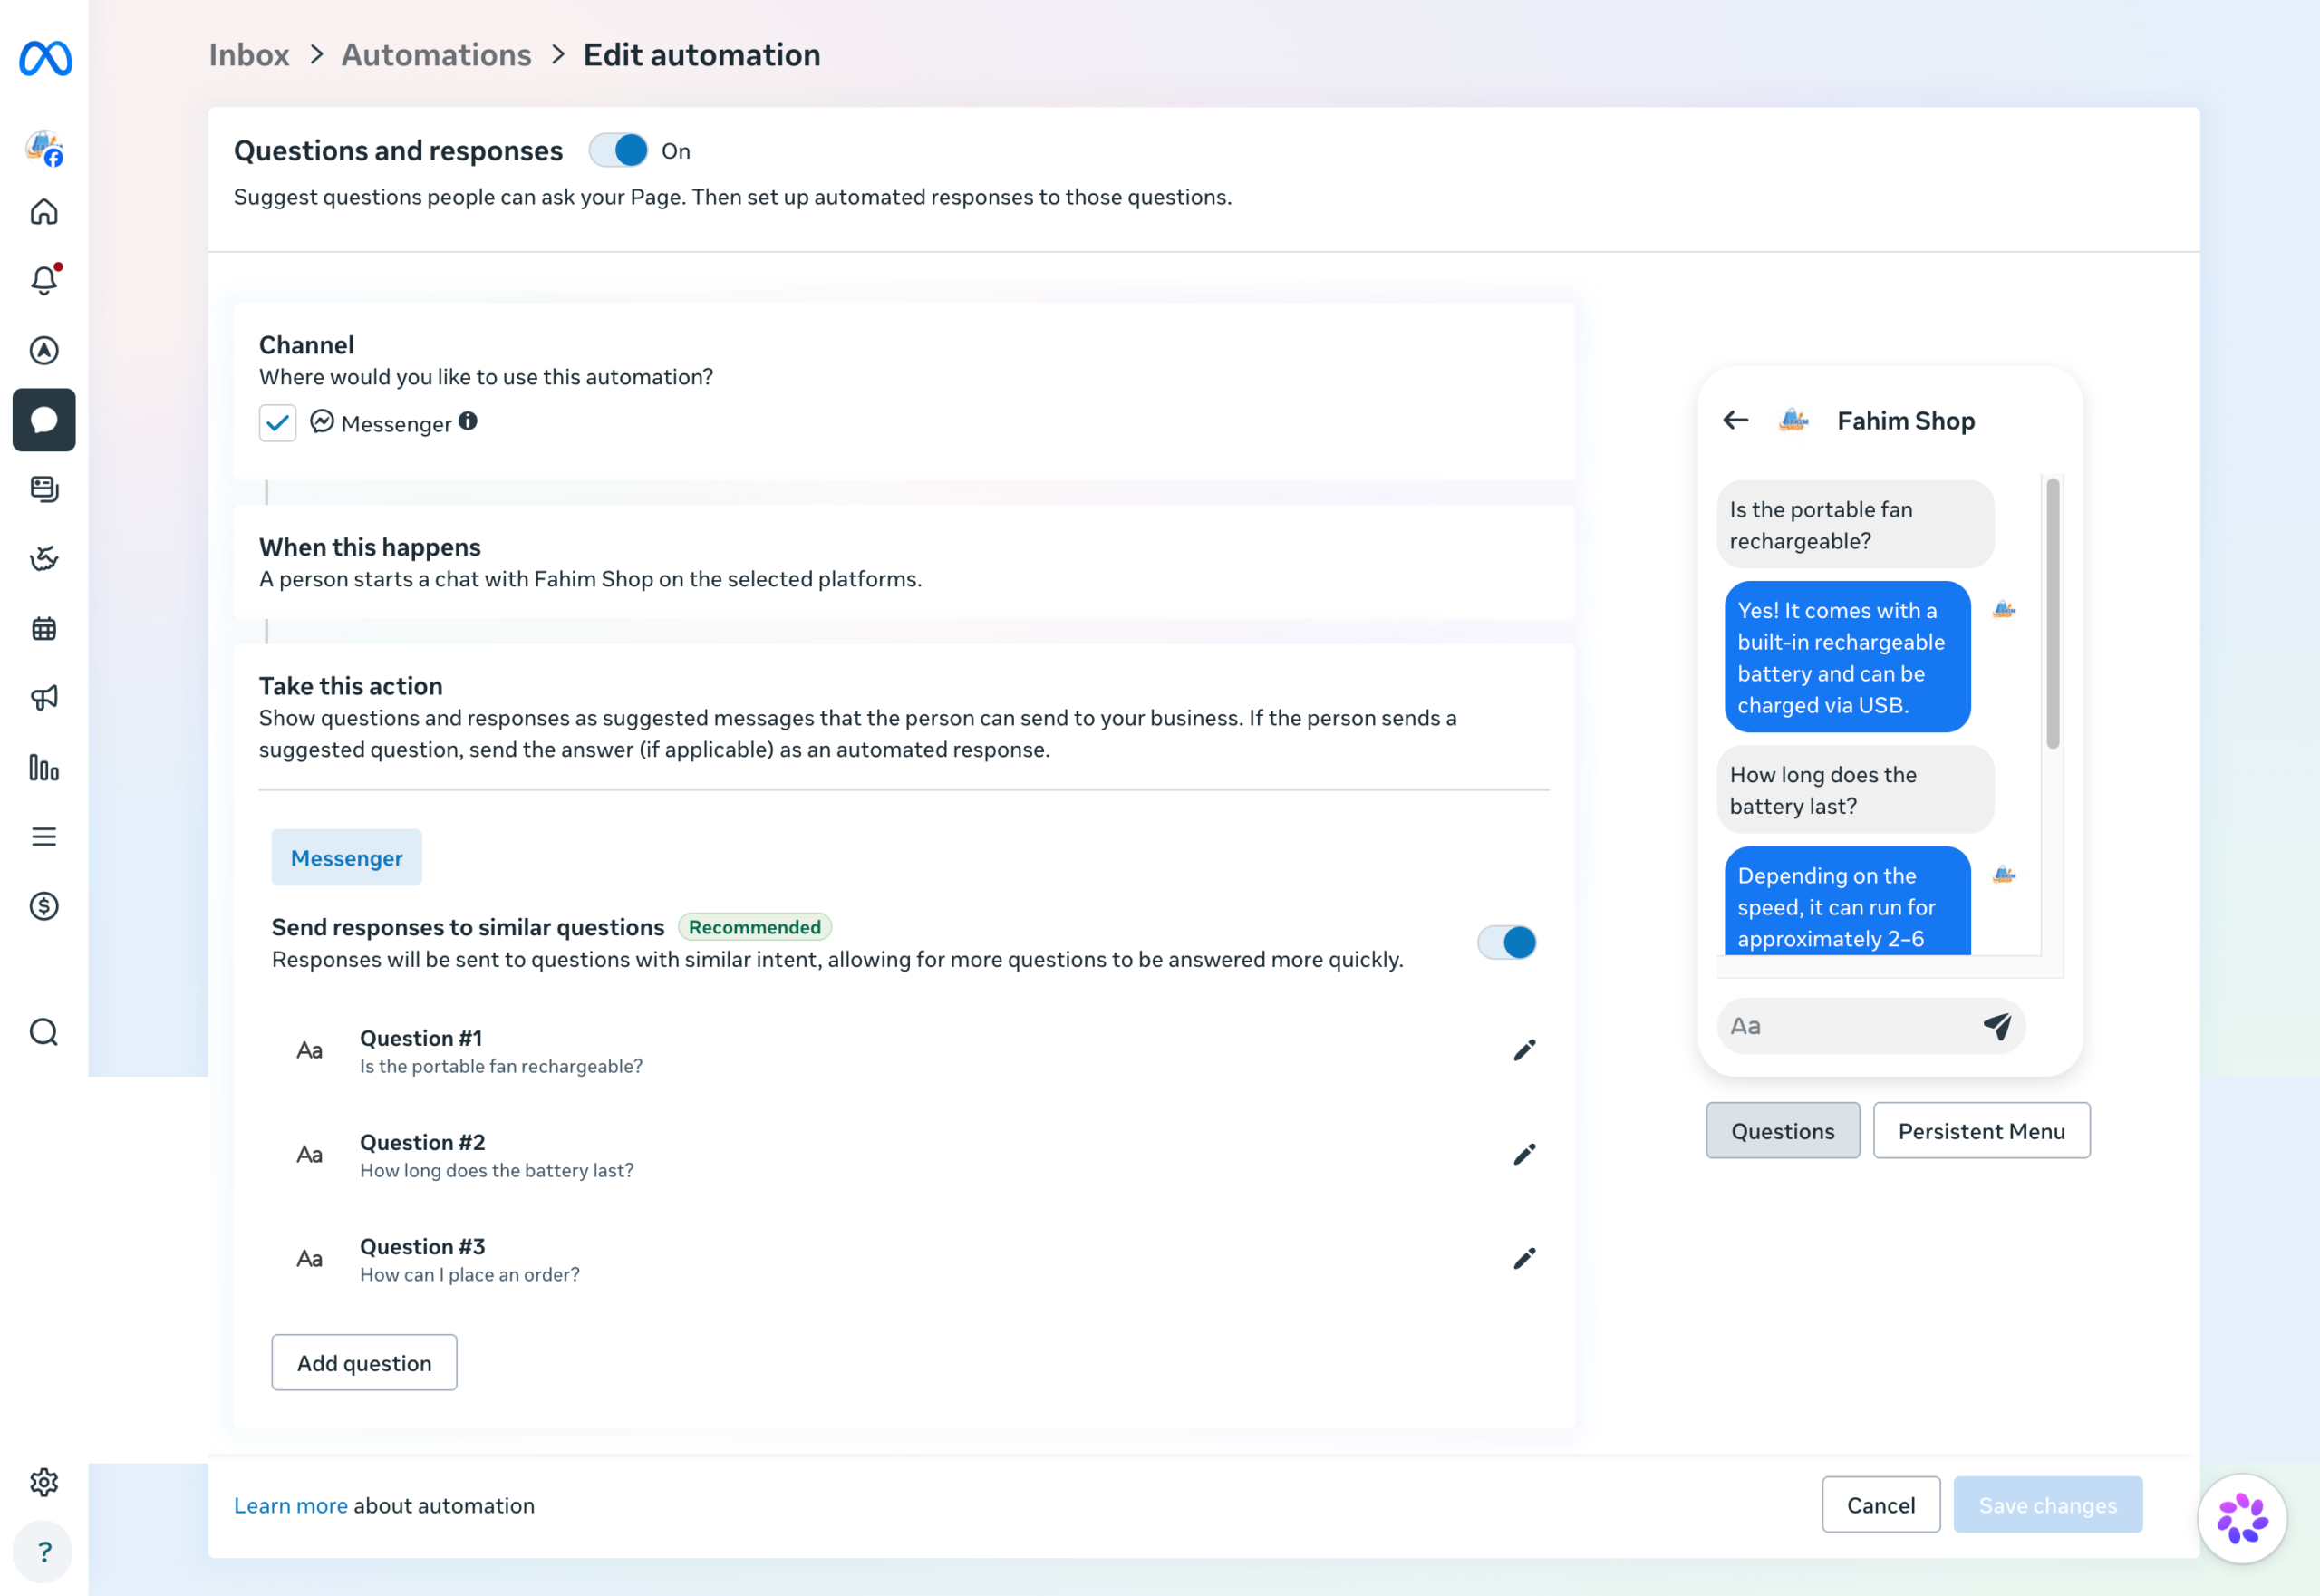Open the handshake icon in sidebar
Image resolution: width=2320 pixels, height=1596 pixels.
(x=44, y=558)
